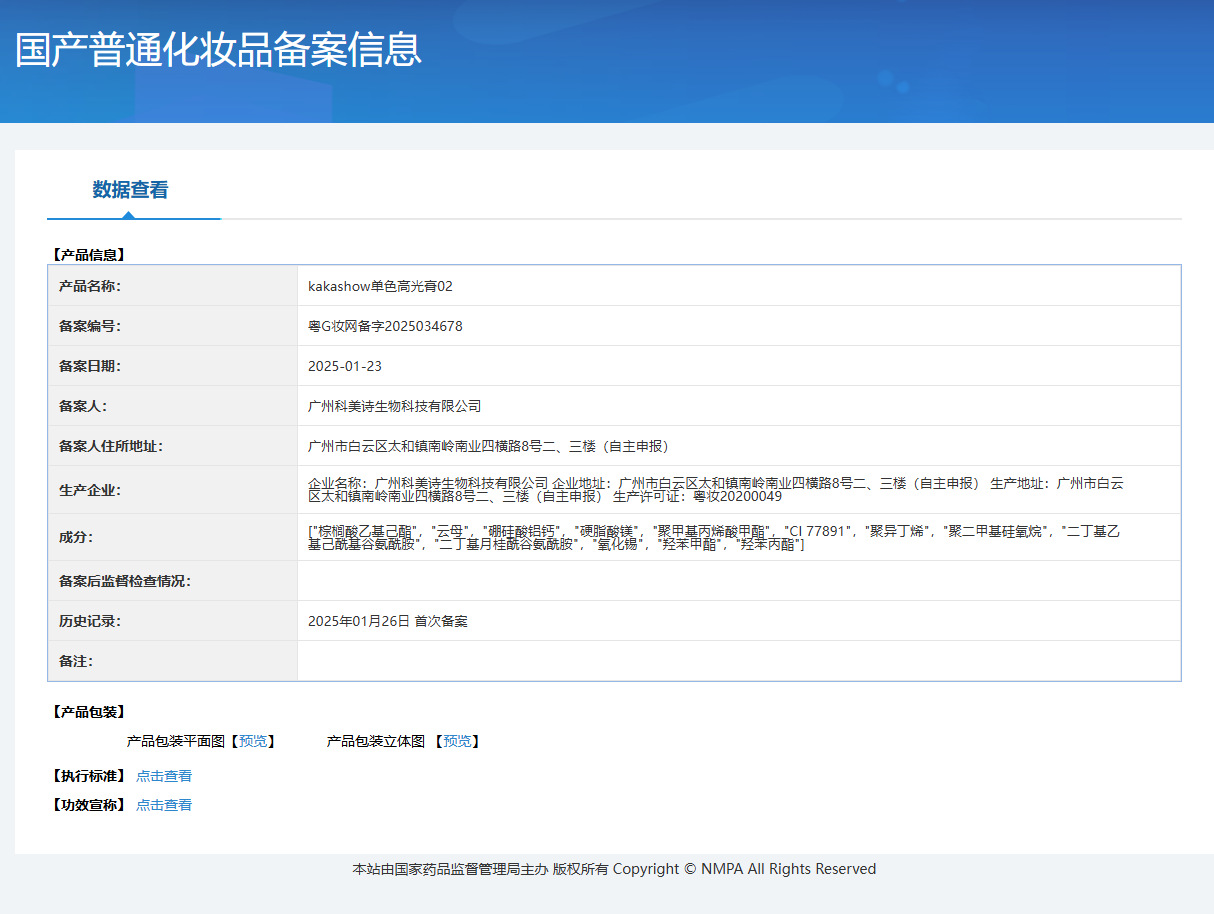Click the filing number 粤G妆网备字2025034678
The height and width of the screenshot is (914, 1214).
385,326
